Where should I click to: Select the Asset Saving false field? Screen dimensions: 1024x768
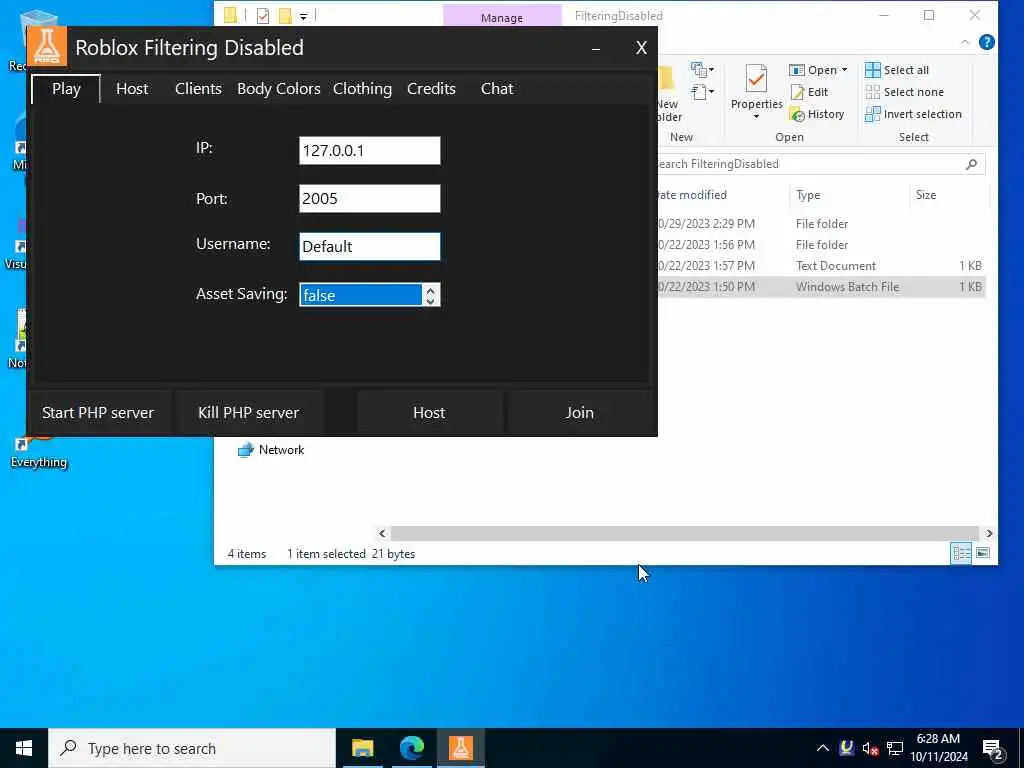(x=360, y=295)
